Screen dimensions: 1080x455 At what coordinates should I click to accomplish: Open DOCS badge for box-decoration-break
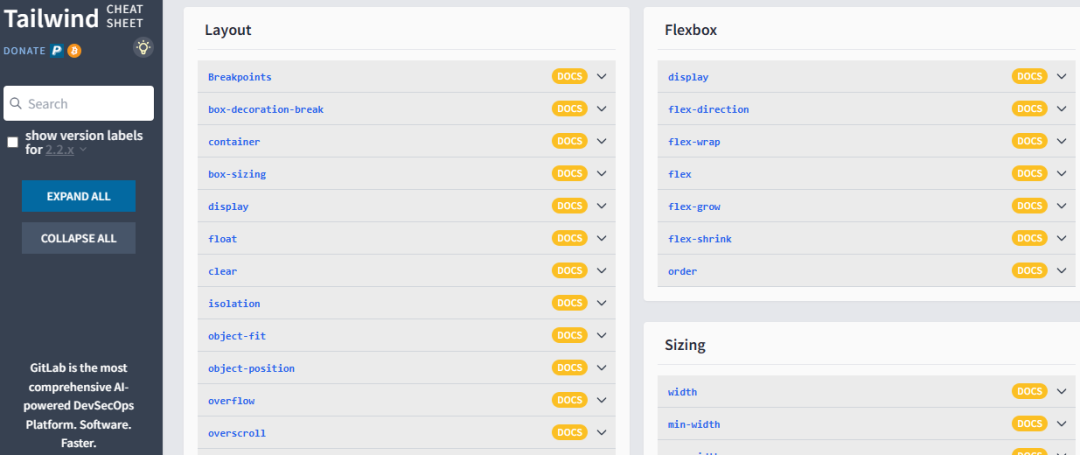(570, 109)
